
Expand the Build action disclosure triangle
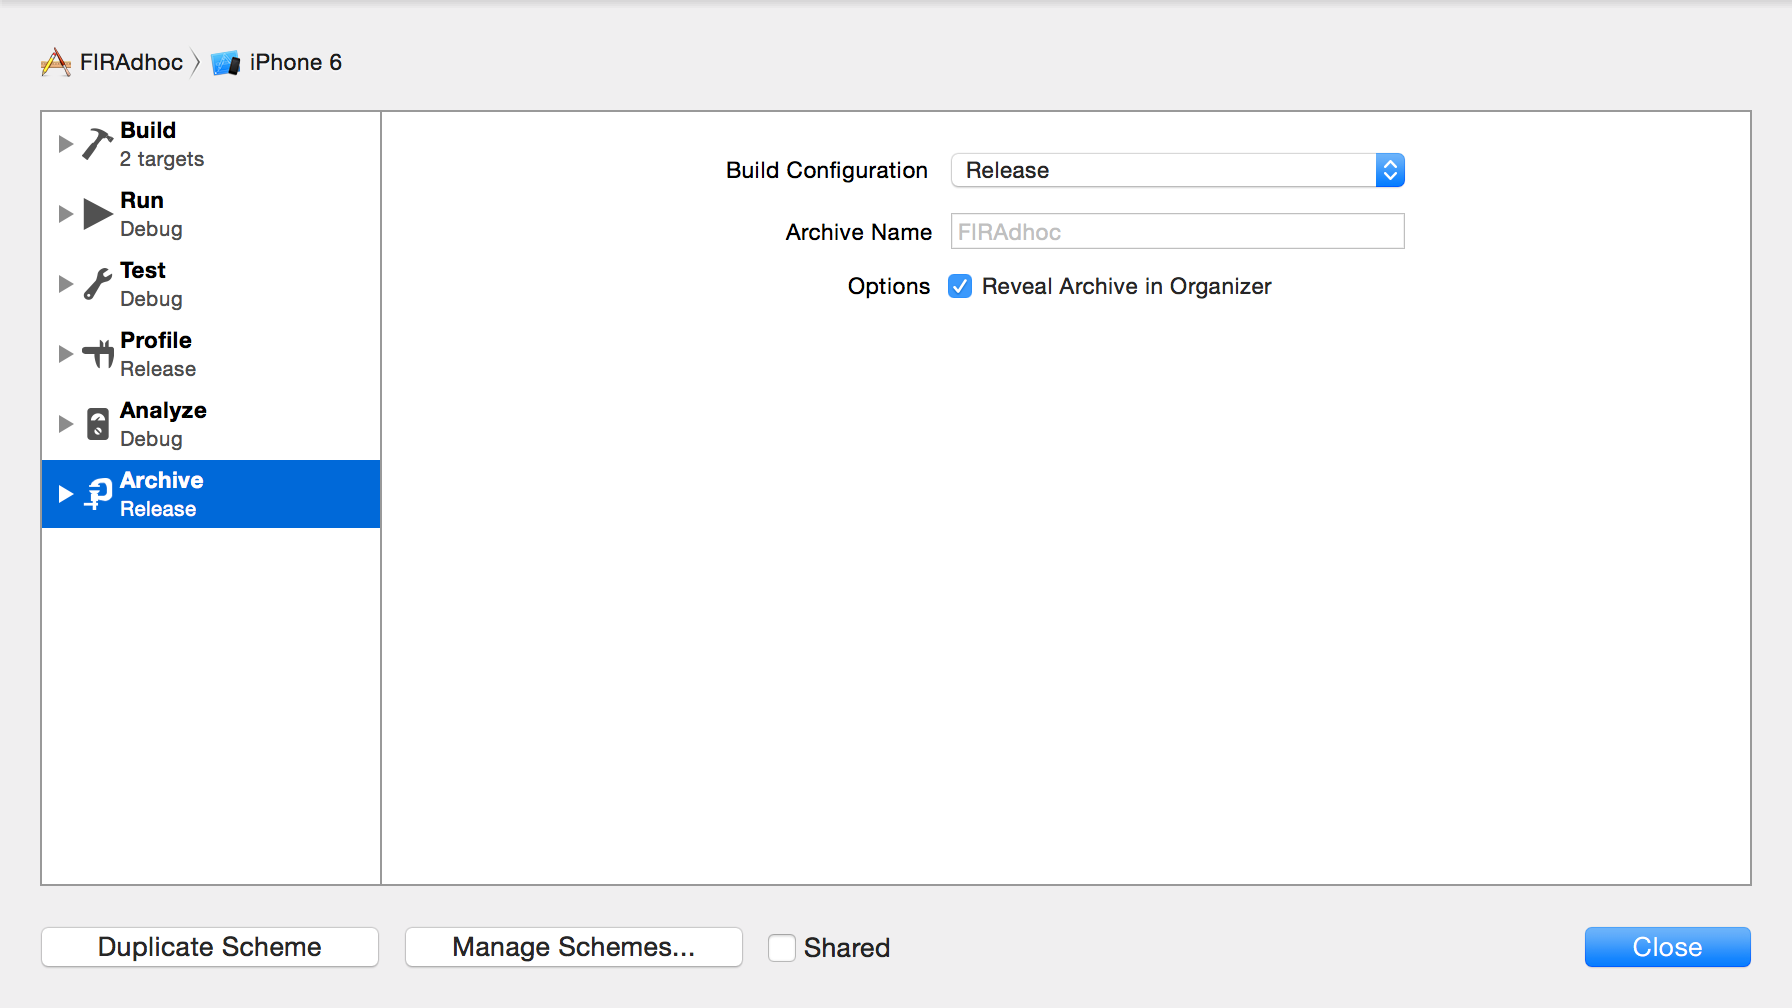[x=66, y=144]
